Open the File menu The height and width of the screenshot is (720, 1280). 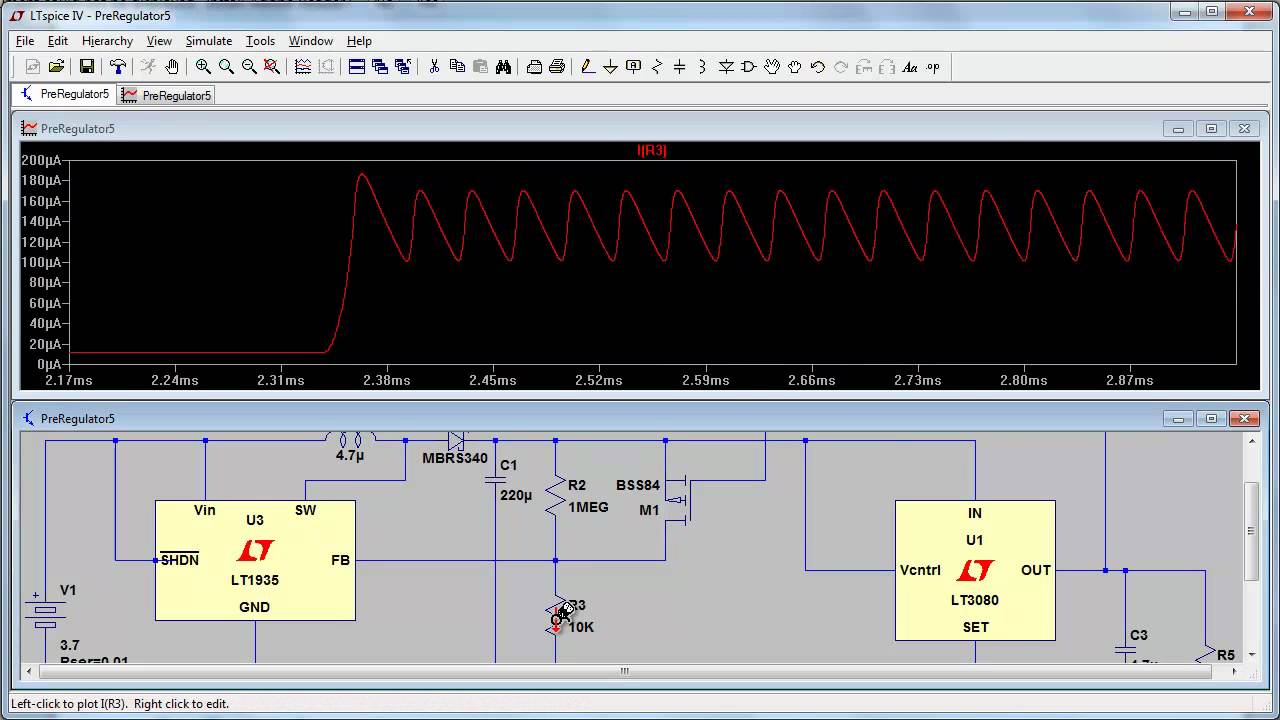[x=25, y=41]
